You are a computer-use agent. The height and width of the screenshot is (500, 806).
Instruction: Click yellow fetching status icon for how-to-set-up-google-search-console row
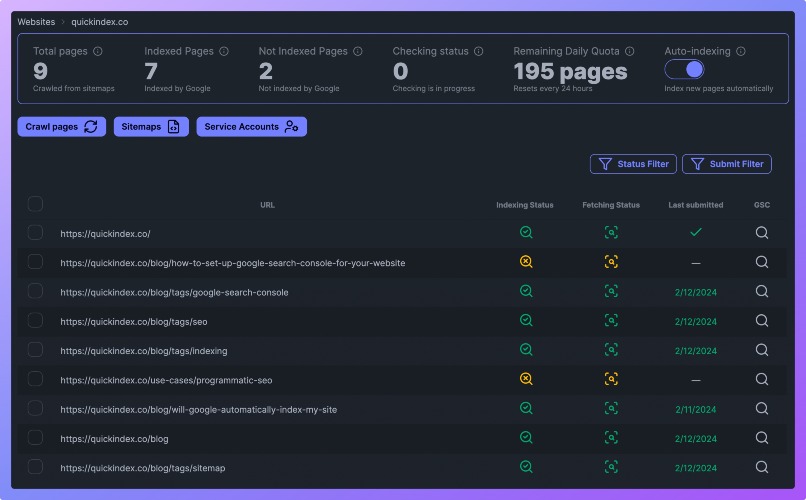coord(611,262)
